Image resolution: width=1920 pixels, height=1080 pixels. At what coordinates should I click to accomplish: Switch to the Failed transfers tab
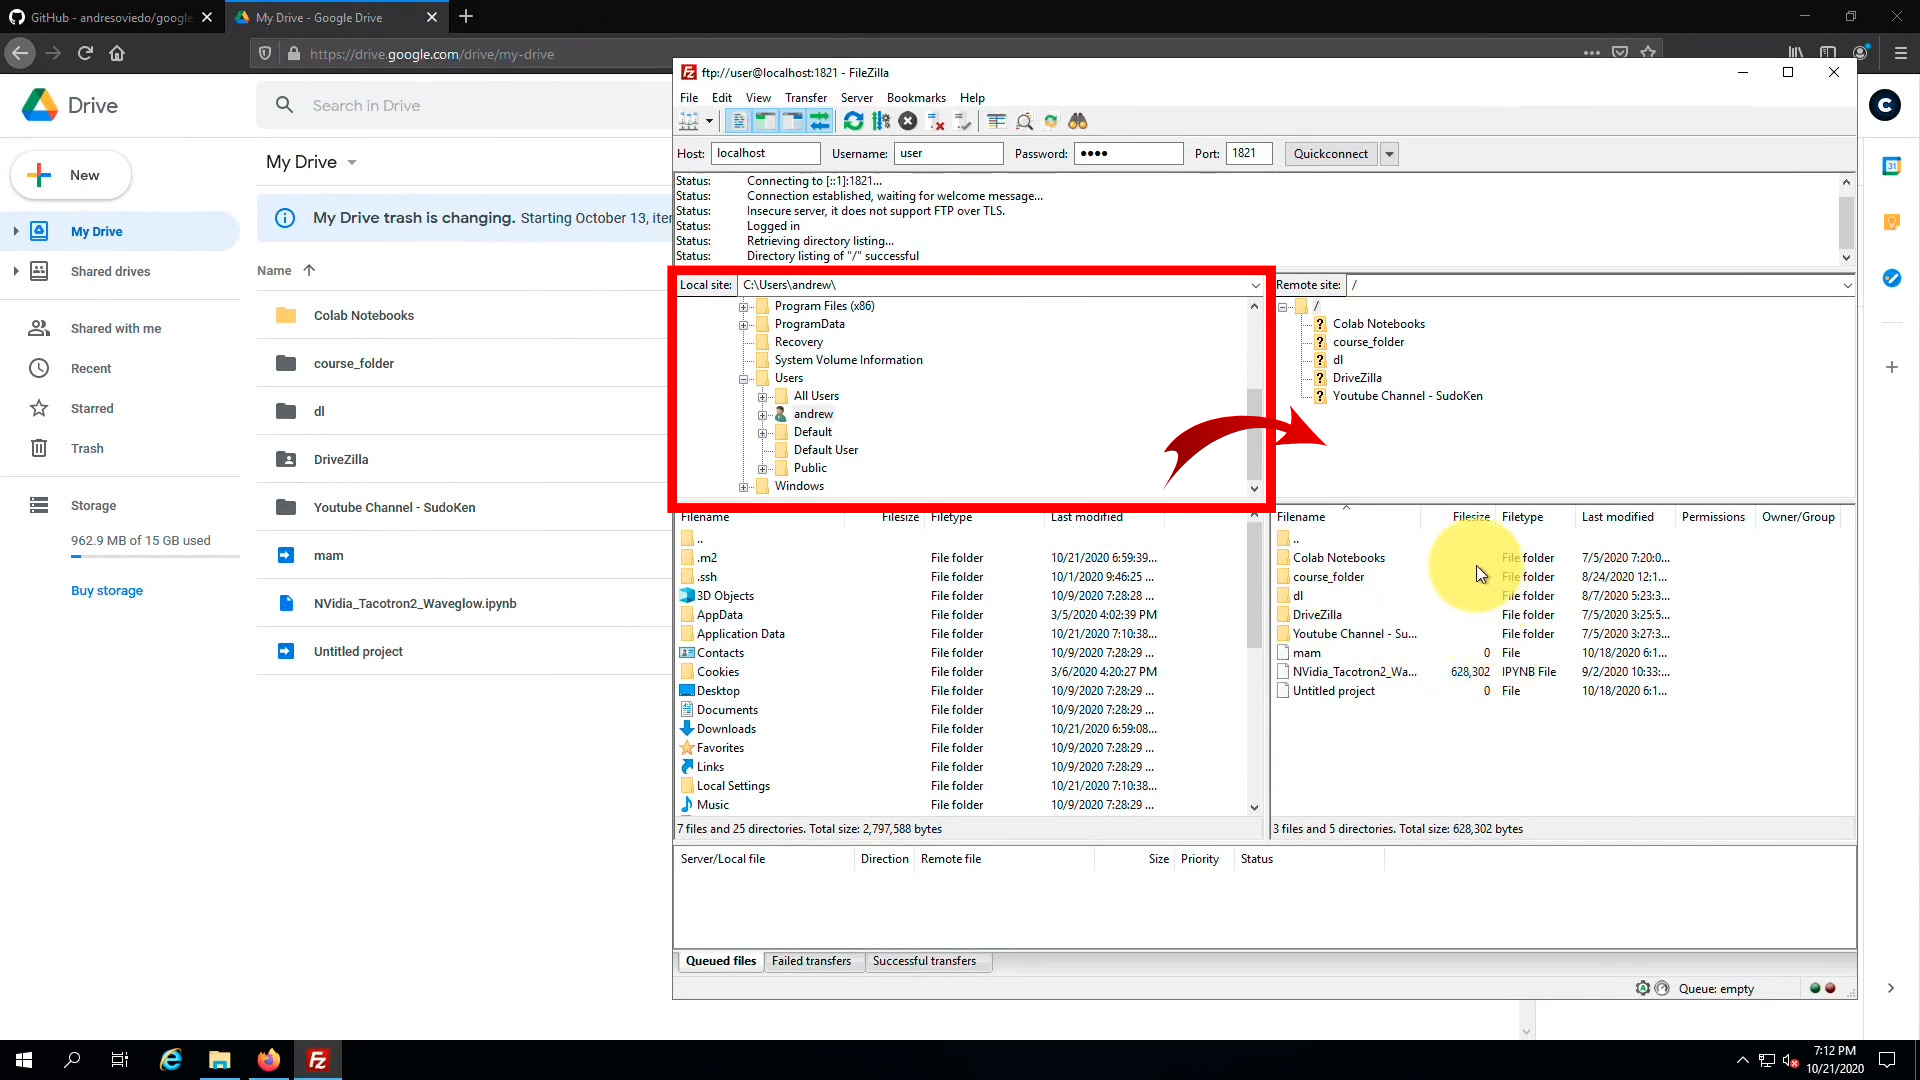[x=811, y=961]
